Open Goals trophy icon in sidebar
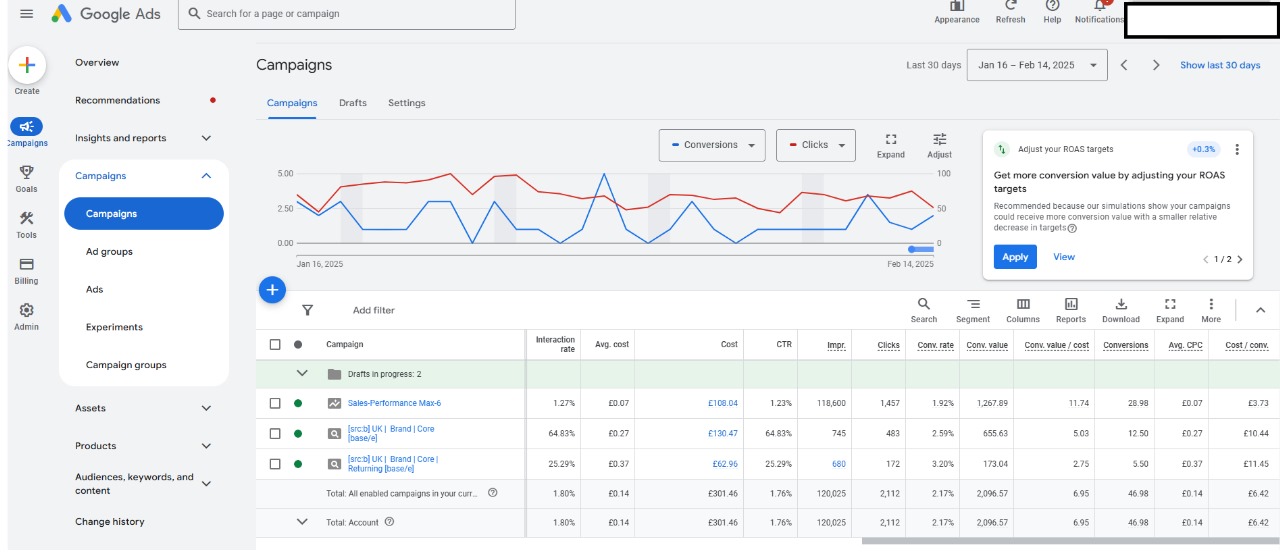1280x553 pixels. pos(27,172)
